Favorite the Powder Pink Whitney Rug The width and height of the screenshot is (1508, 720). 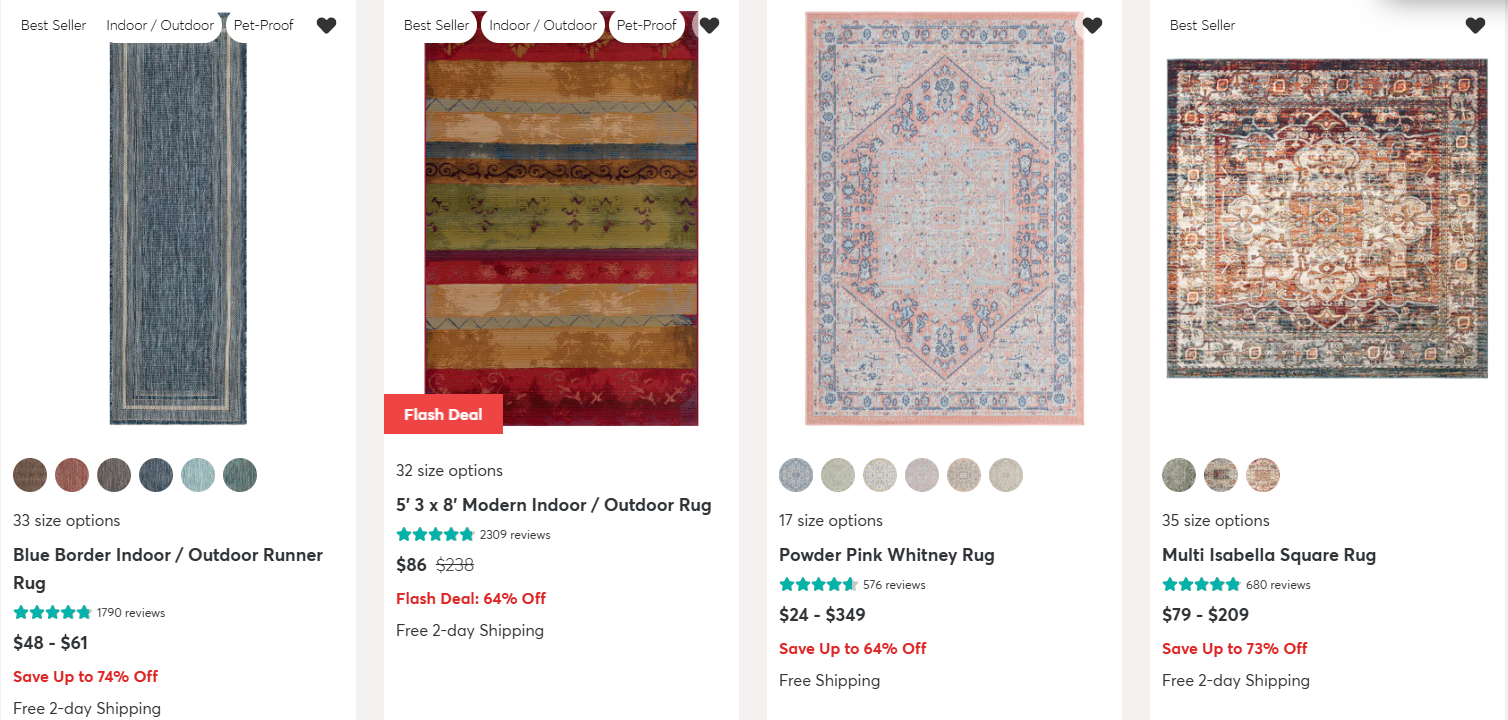click(1092, 25)
